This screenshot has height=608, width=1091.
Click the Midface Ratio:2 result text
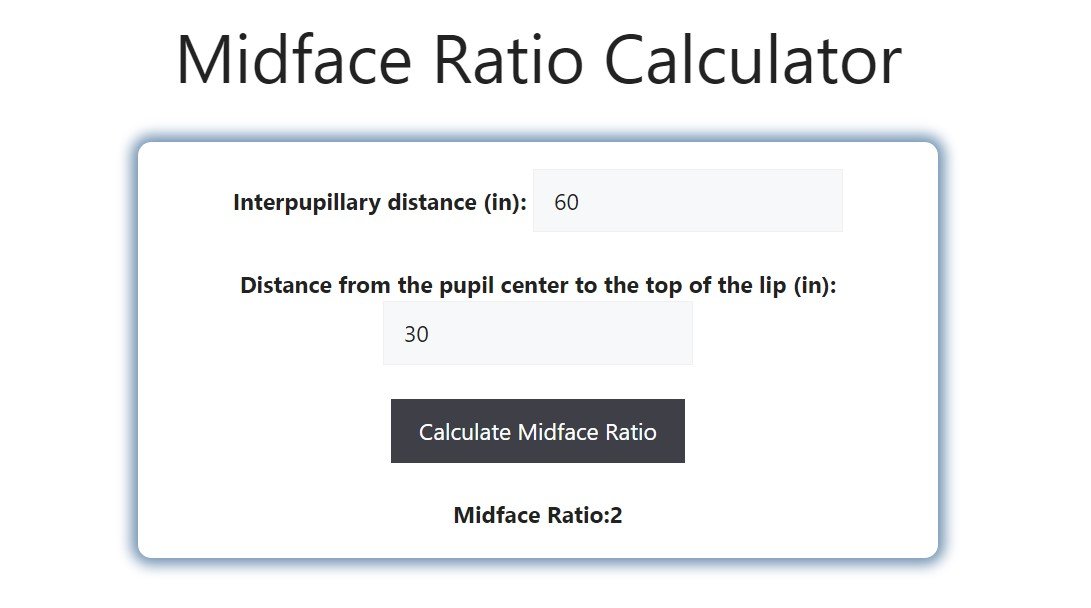point(538,514)
